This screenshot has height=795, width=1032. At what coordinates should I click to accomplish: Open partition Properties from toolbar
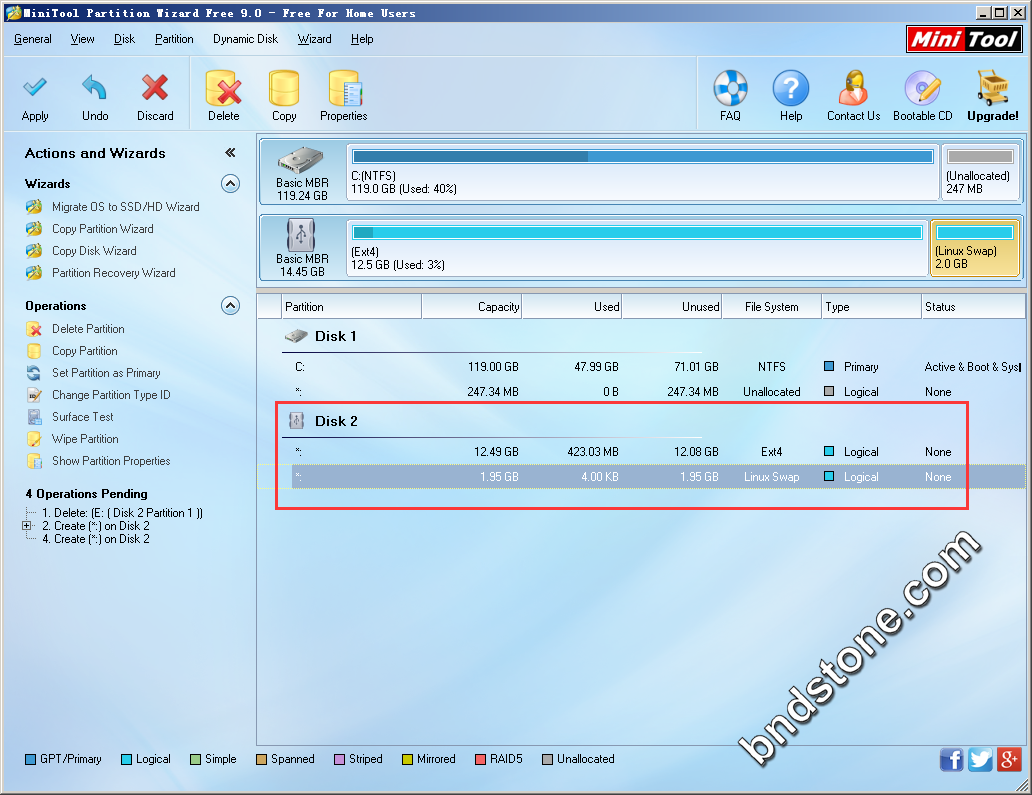point(344,96)
